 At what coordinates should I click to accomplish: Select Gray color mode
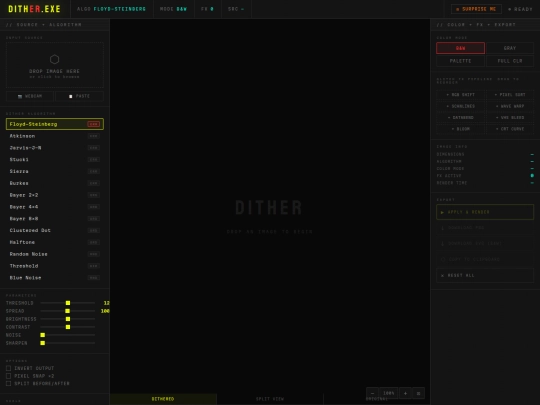pyautogui.click(x=510, y=48)
